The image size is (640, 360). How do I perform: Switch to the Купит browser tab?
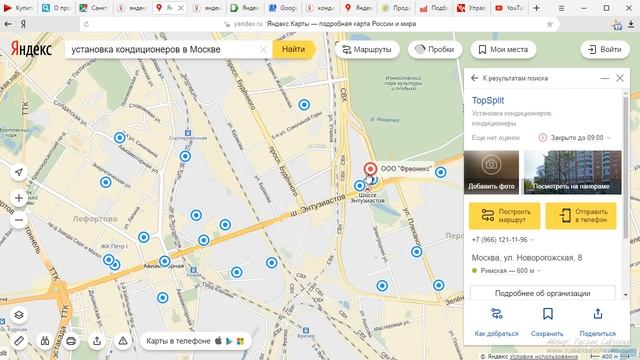tap(19, 8)
